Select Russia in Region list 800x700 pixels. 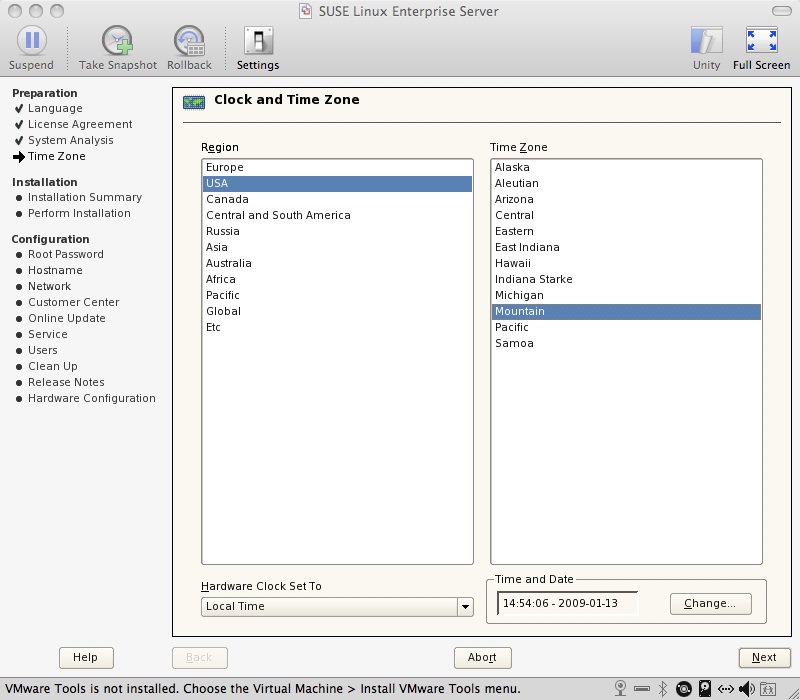[337, 231]
